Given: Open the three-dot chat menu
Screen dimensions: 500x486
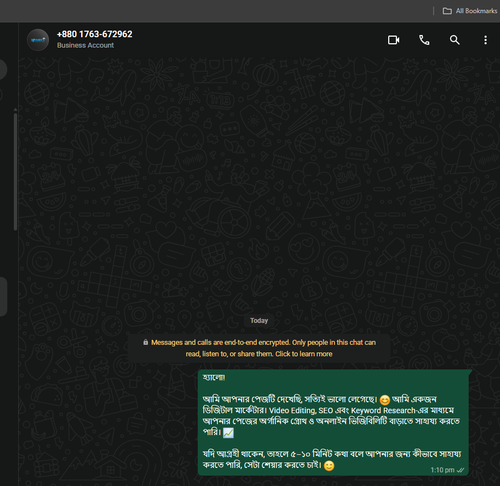Looking at the screenshot, I should pos(485,40).
